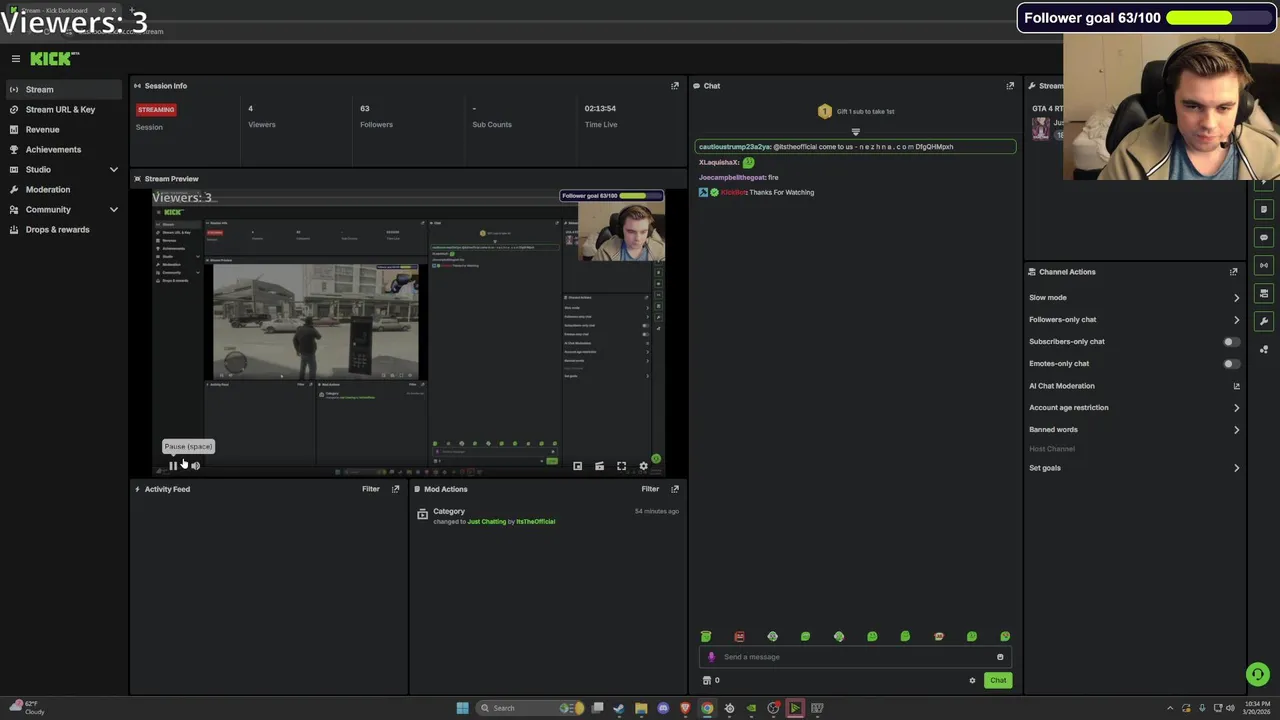Screen dimensions: 1280x720
Task: Open AI Chat Moderation external link
Action: pyautogui.click(x=1236, y=386)
